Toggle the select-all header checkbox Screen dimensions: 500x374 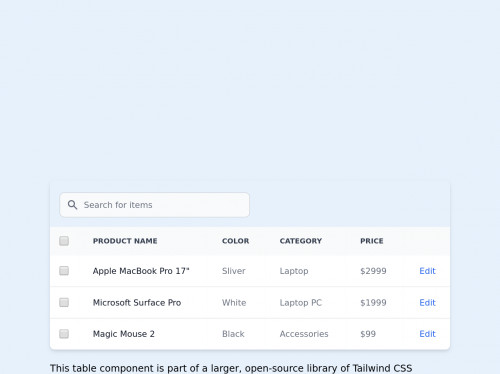(64, 241)
